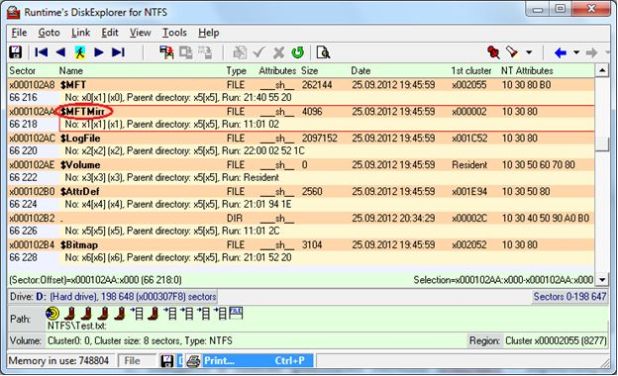Click the Resident first-cluster value
The width and height of the screenshot is (618, 376).
(469, 165)
